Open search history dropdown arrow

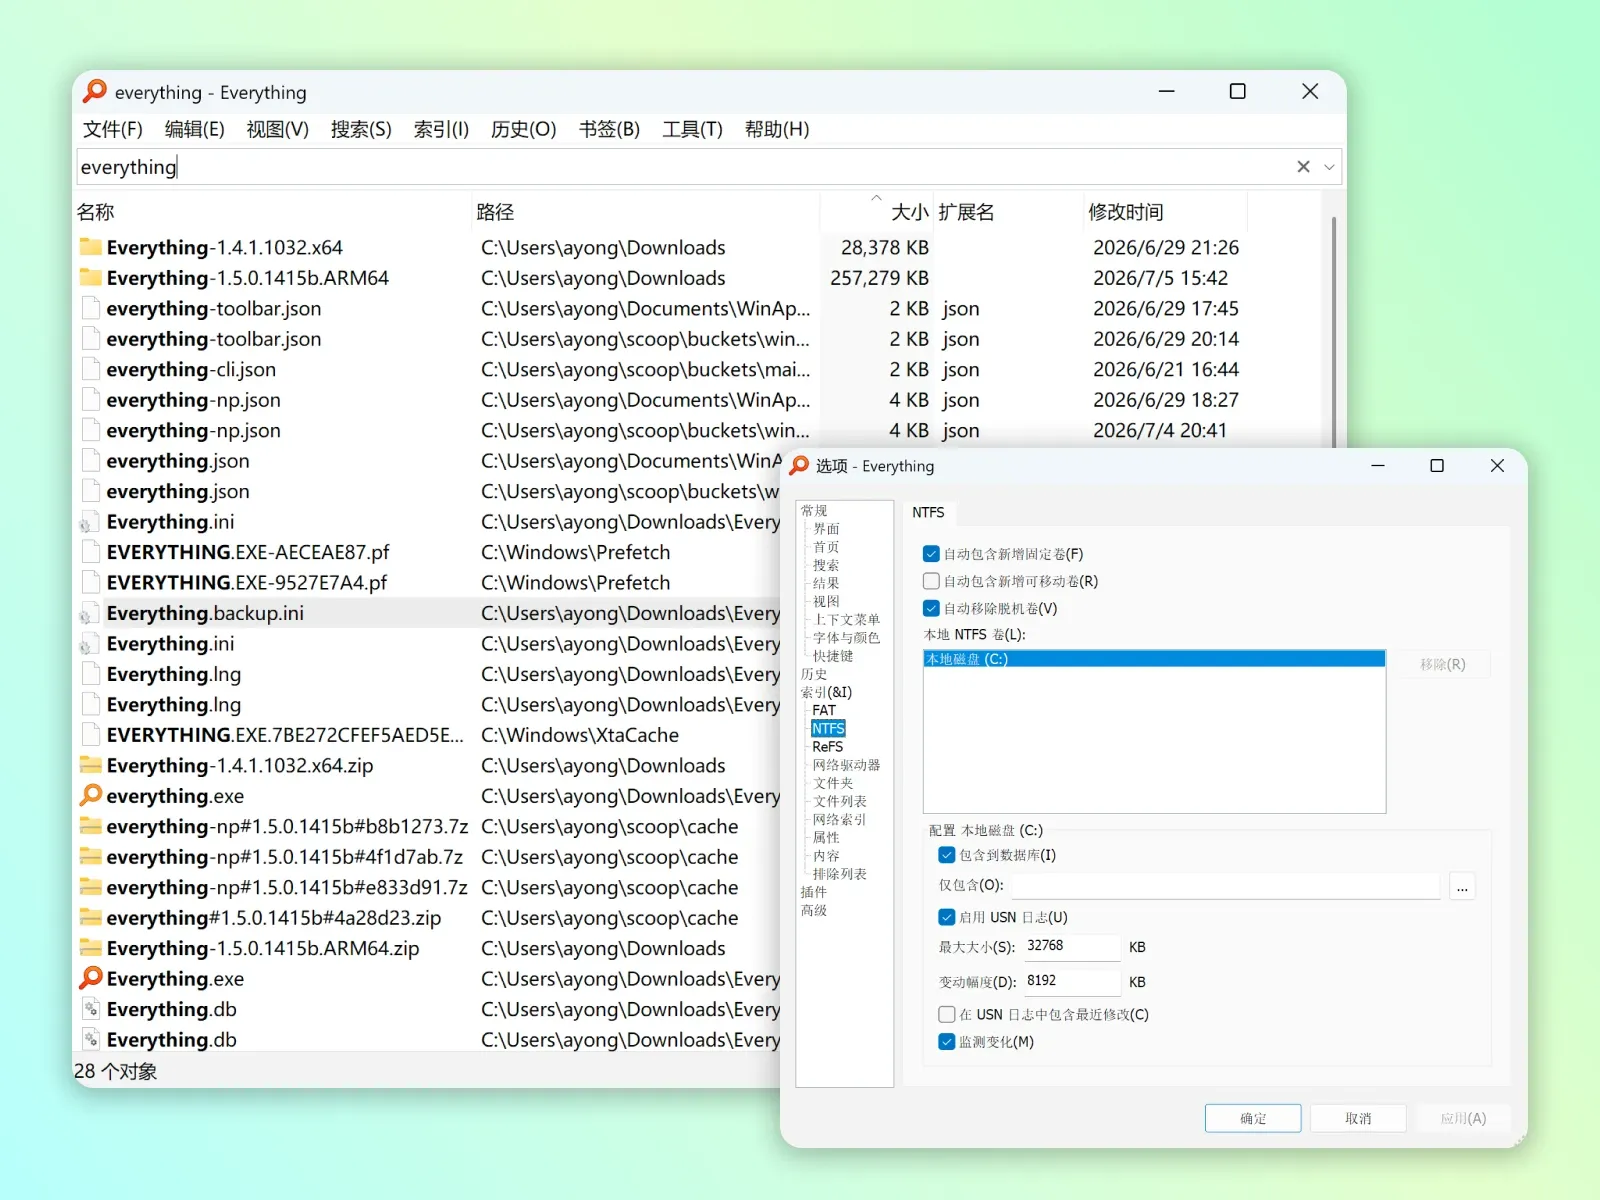point(1329,167)
